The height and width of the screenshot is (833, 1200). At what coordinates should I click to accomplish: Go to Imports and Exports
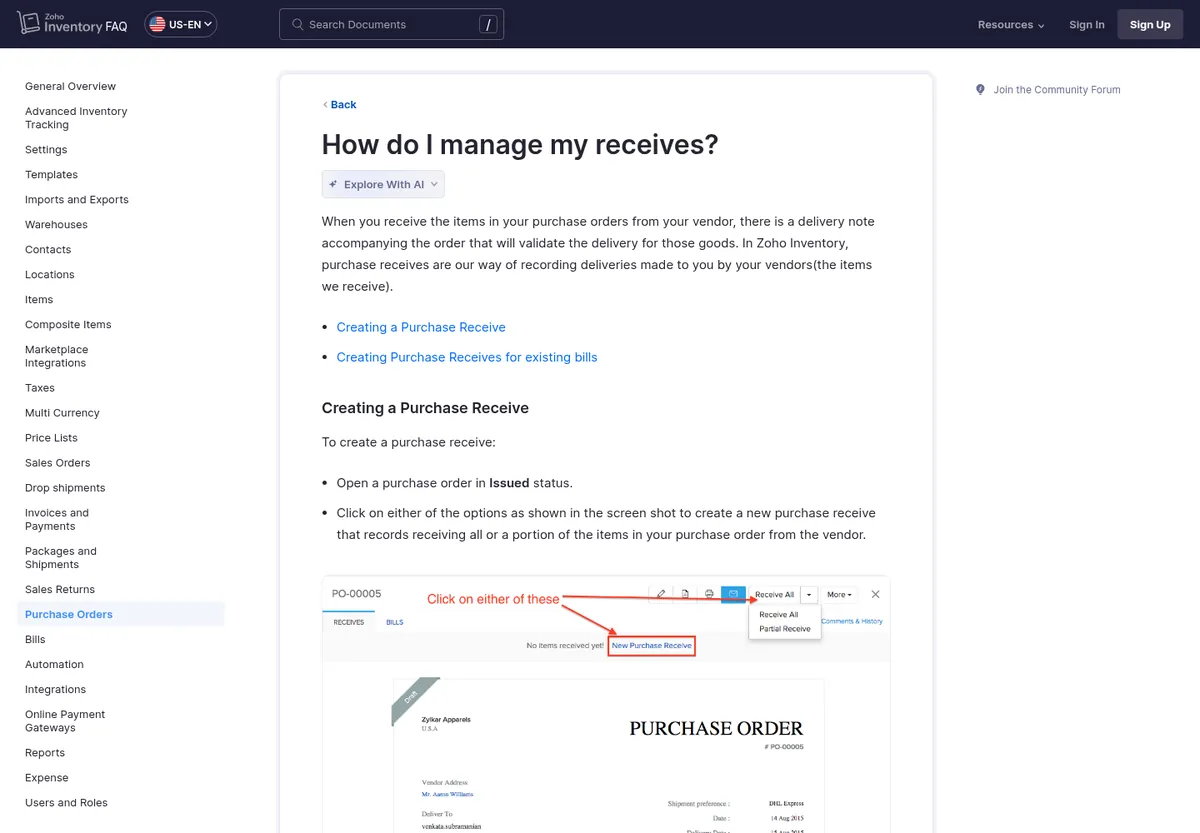coord(77,200)
